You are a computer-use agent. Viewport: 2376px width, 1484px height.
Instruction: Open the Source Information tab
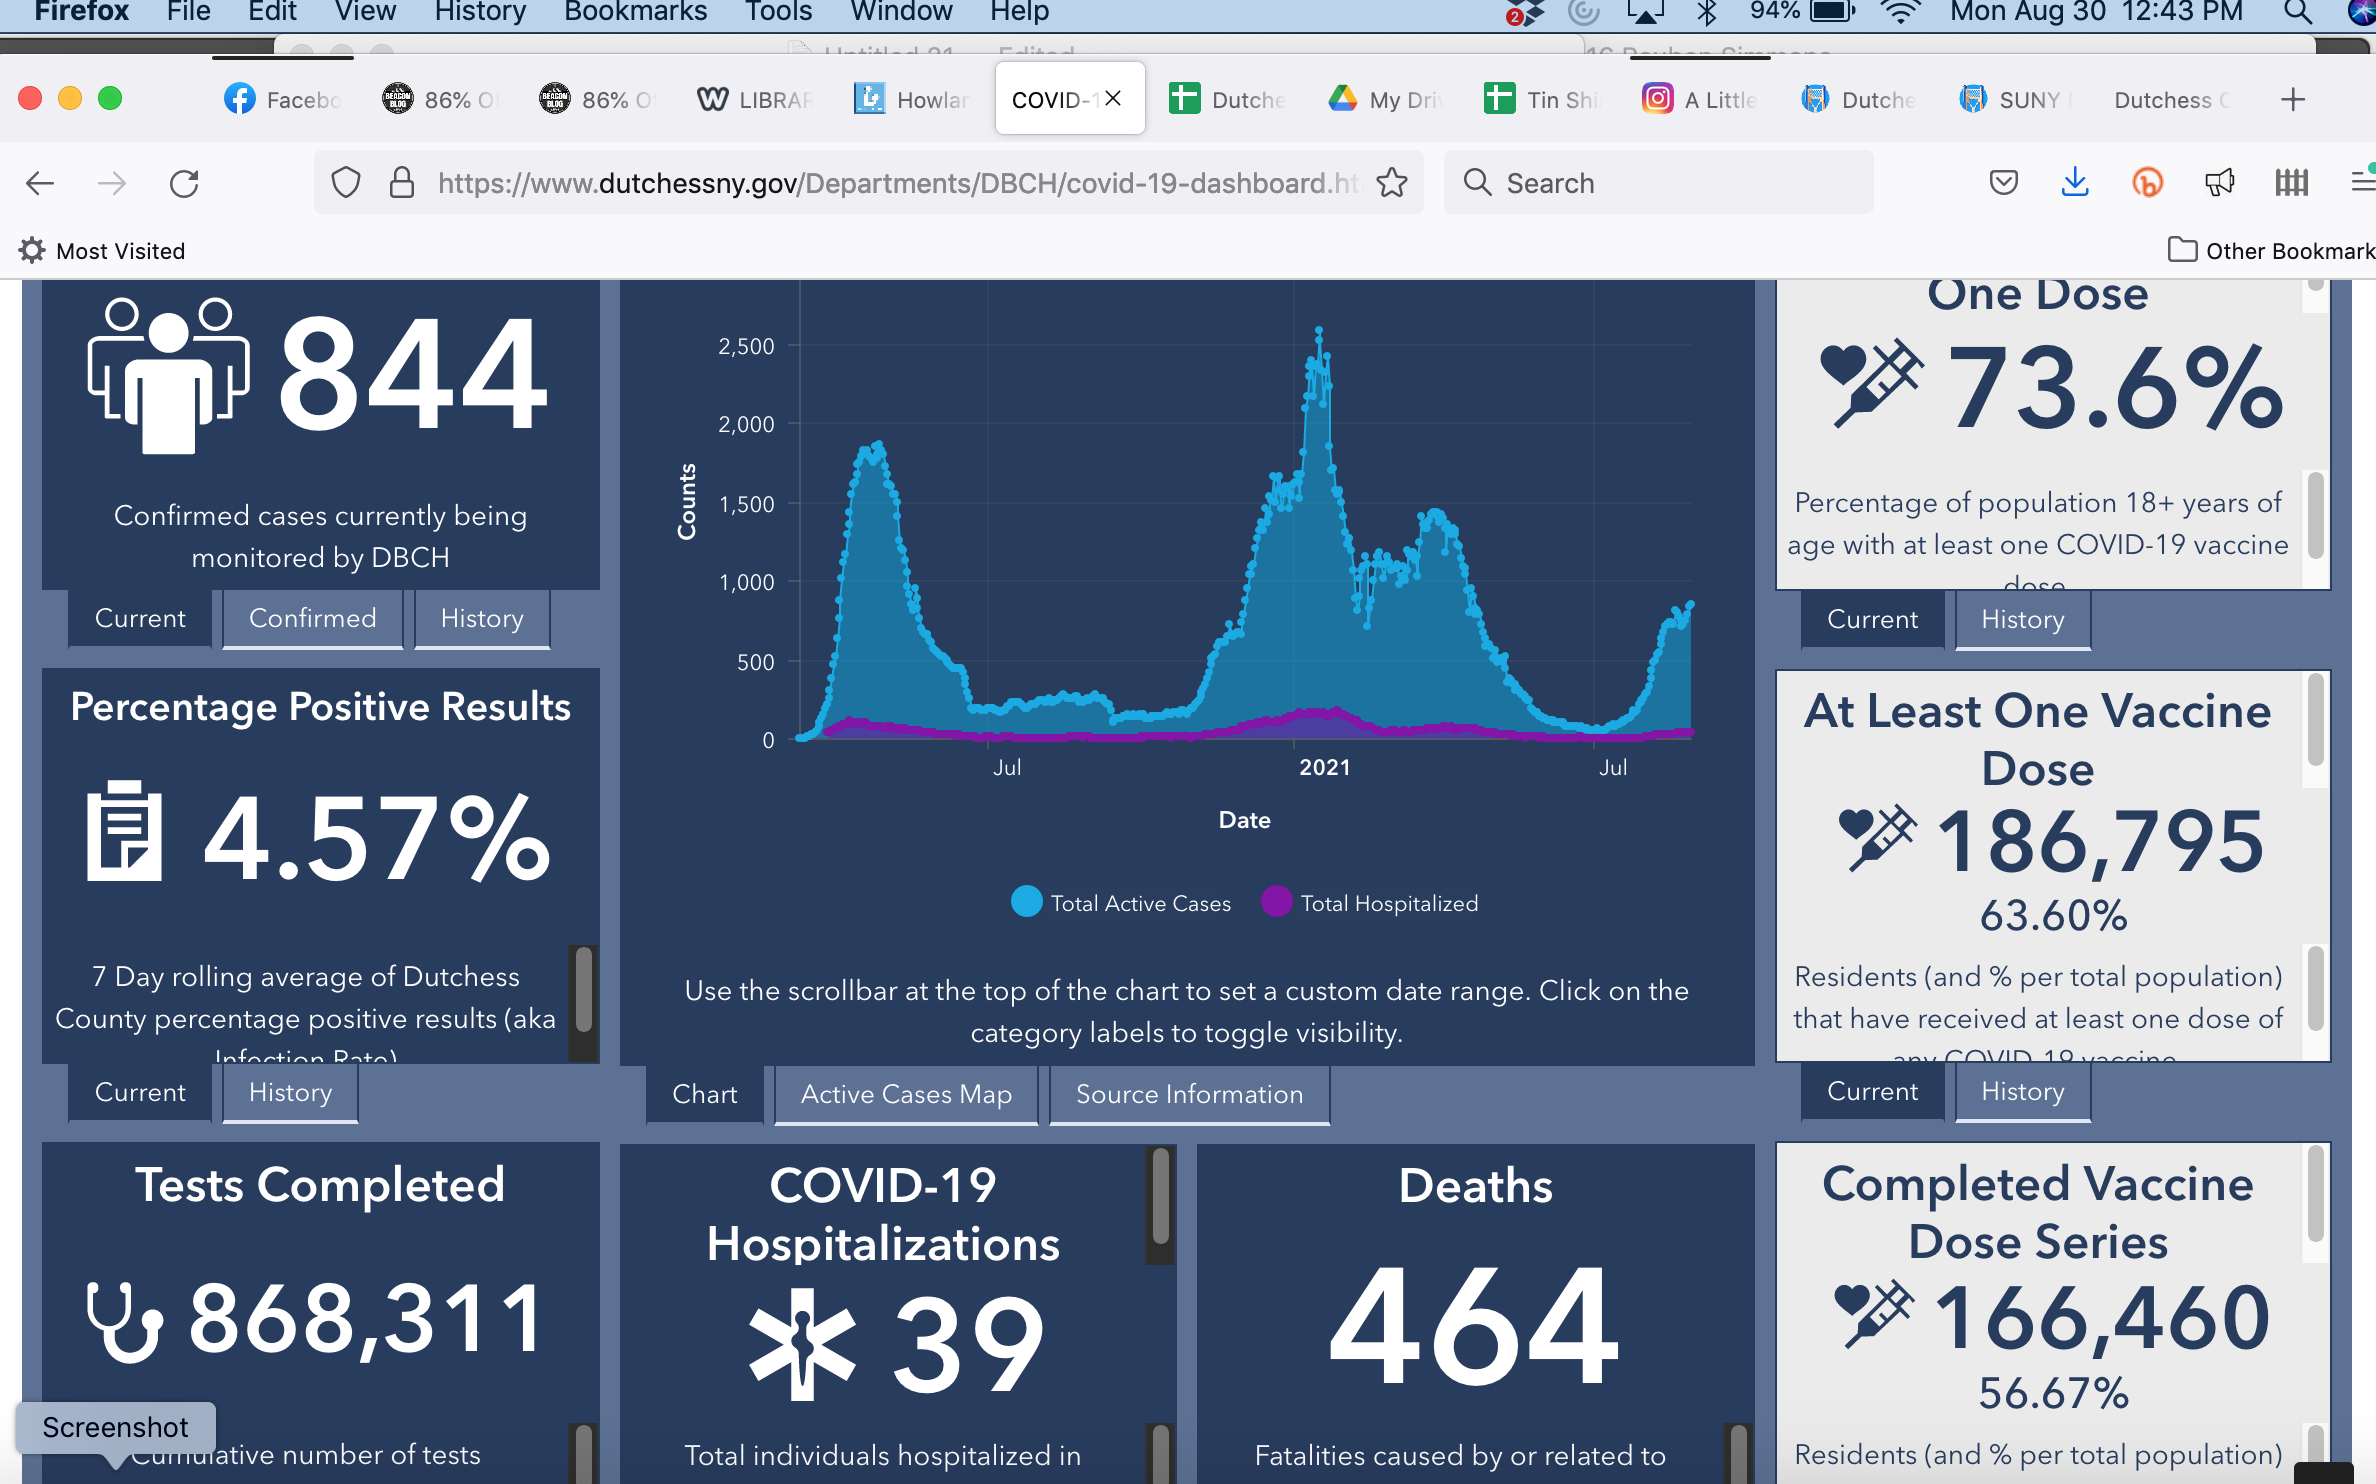pos(1189,1094)
